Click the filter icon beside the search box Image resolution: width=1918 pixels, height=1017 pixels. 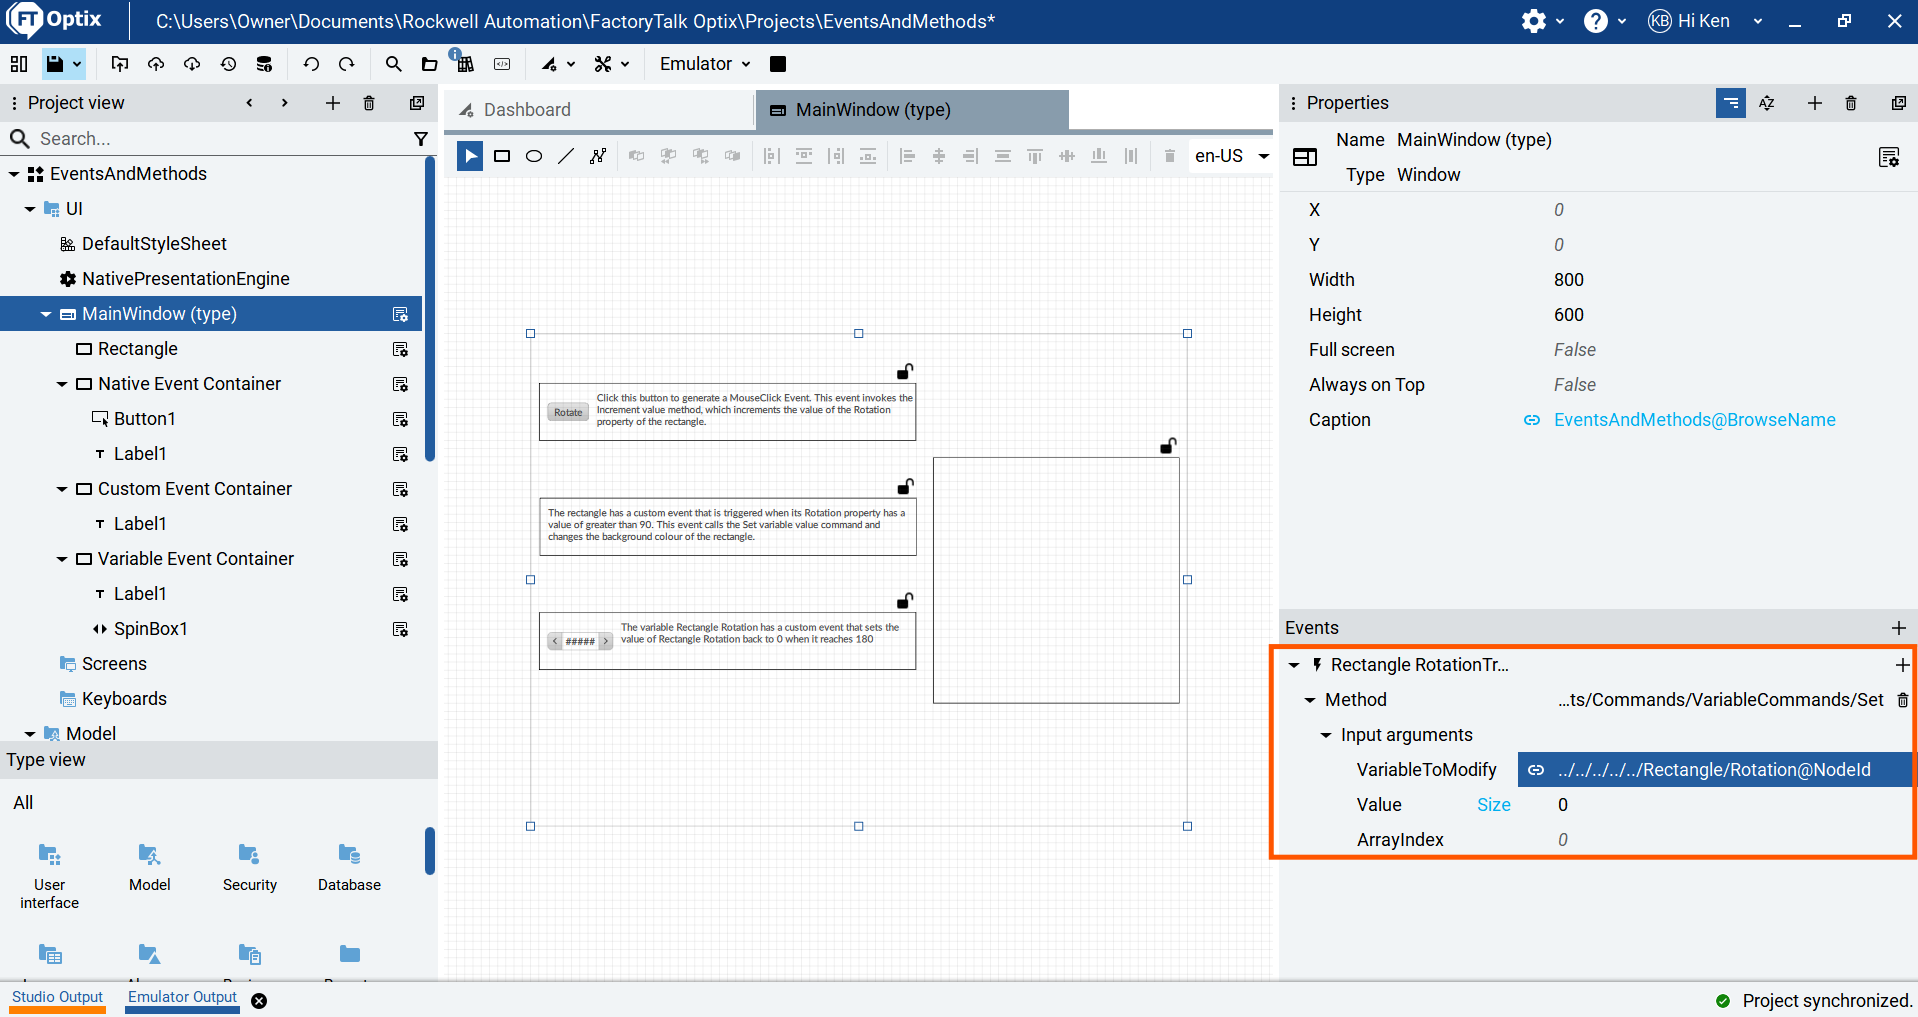421,139
